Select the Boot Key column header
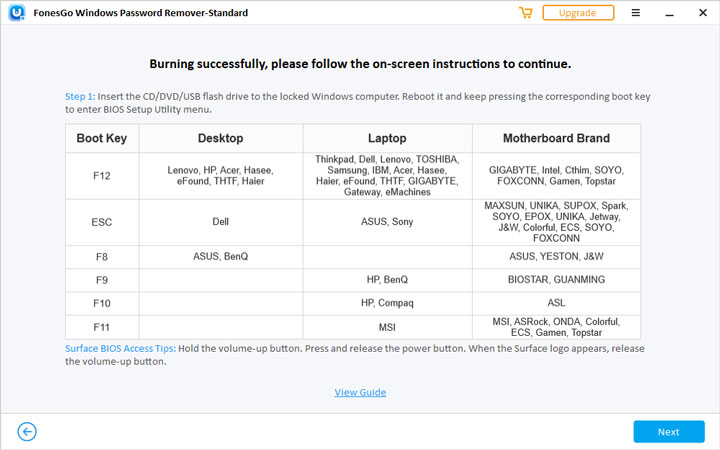720x450 pixels. [101, 138]
